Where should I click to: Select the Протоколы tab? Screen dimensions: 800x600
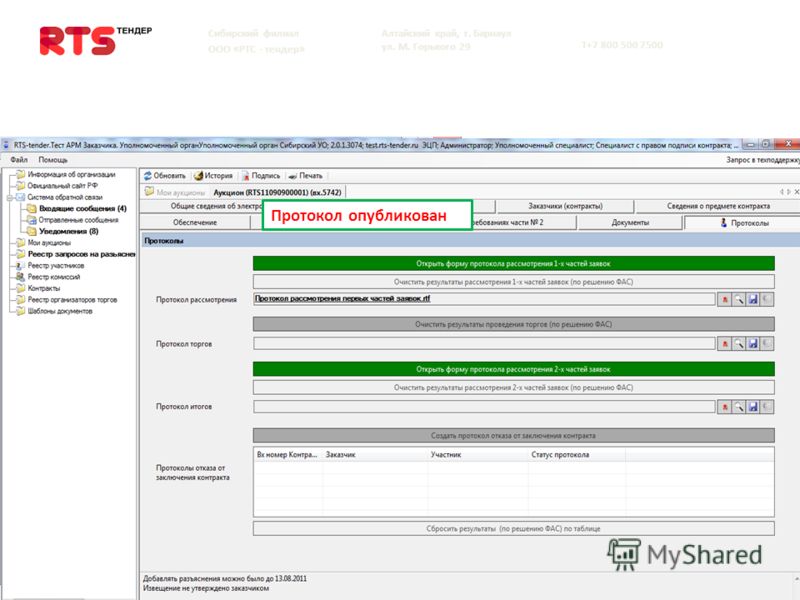tap(744, 223)
